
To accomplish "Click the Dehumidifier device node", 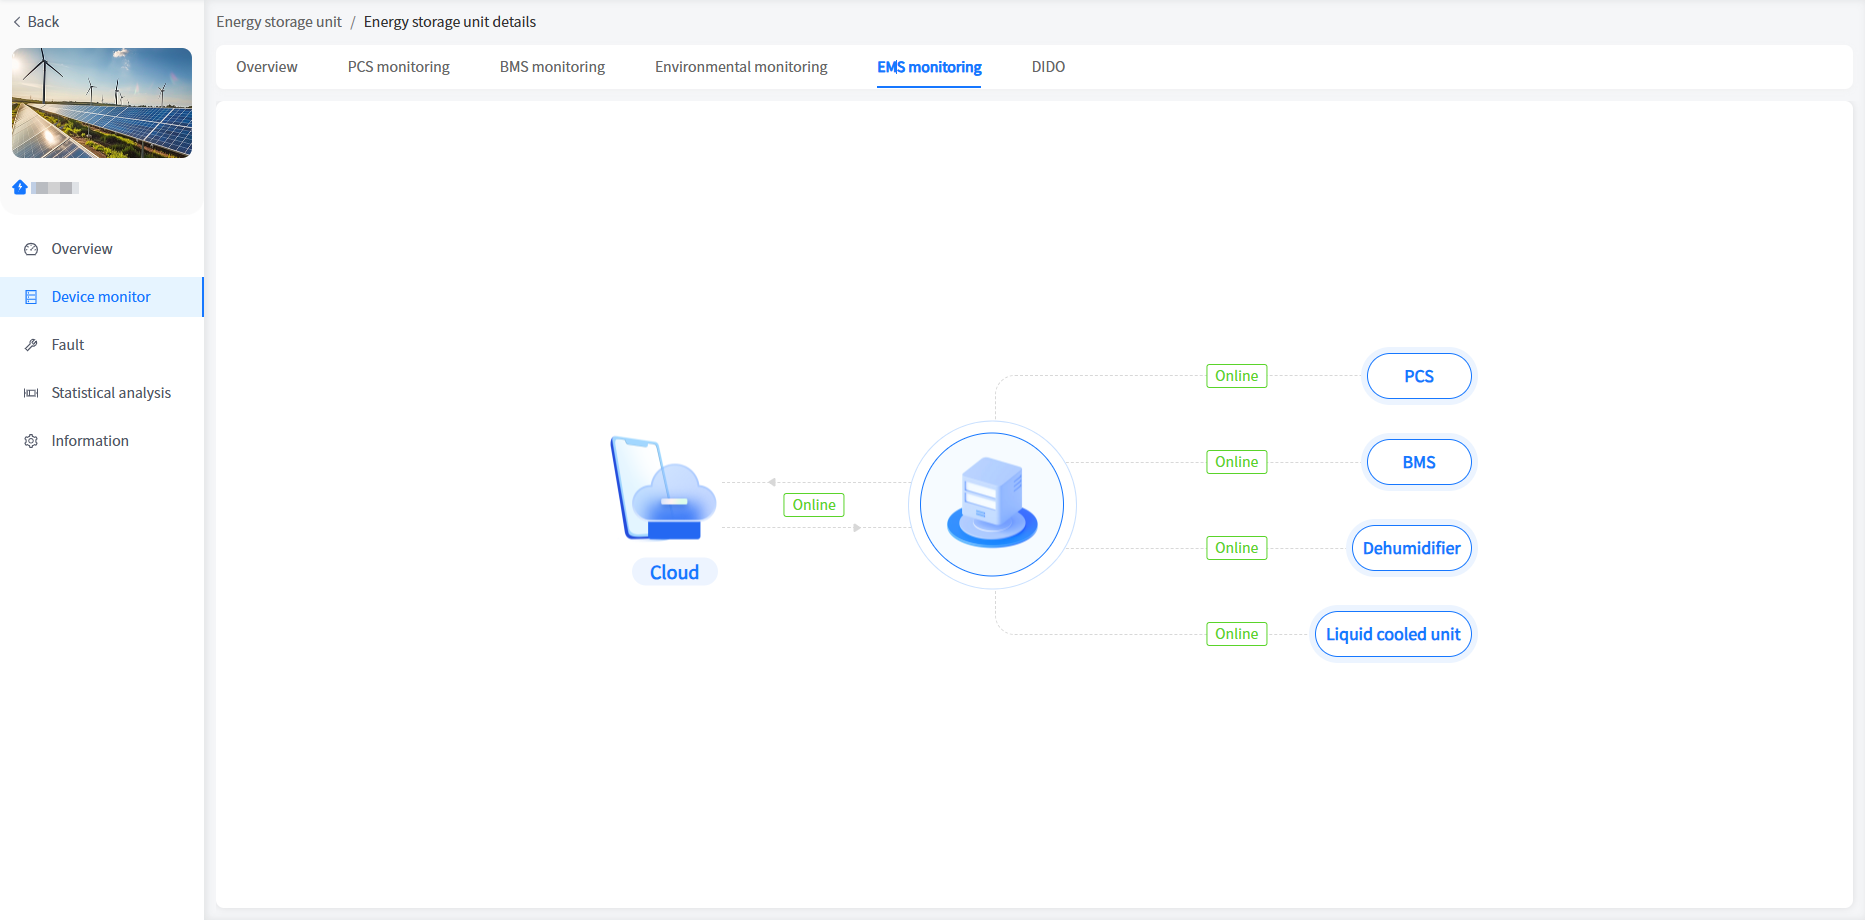I will (x=1411, y=548).
